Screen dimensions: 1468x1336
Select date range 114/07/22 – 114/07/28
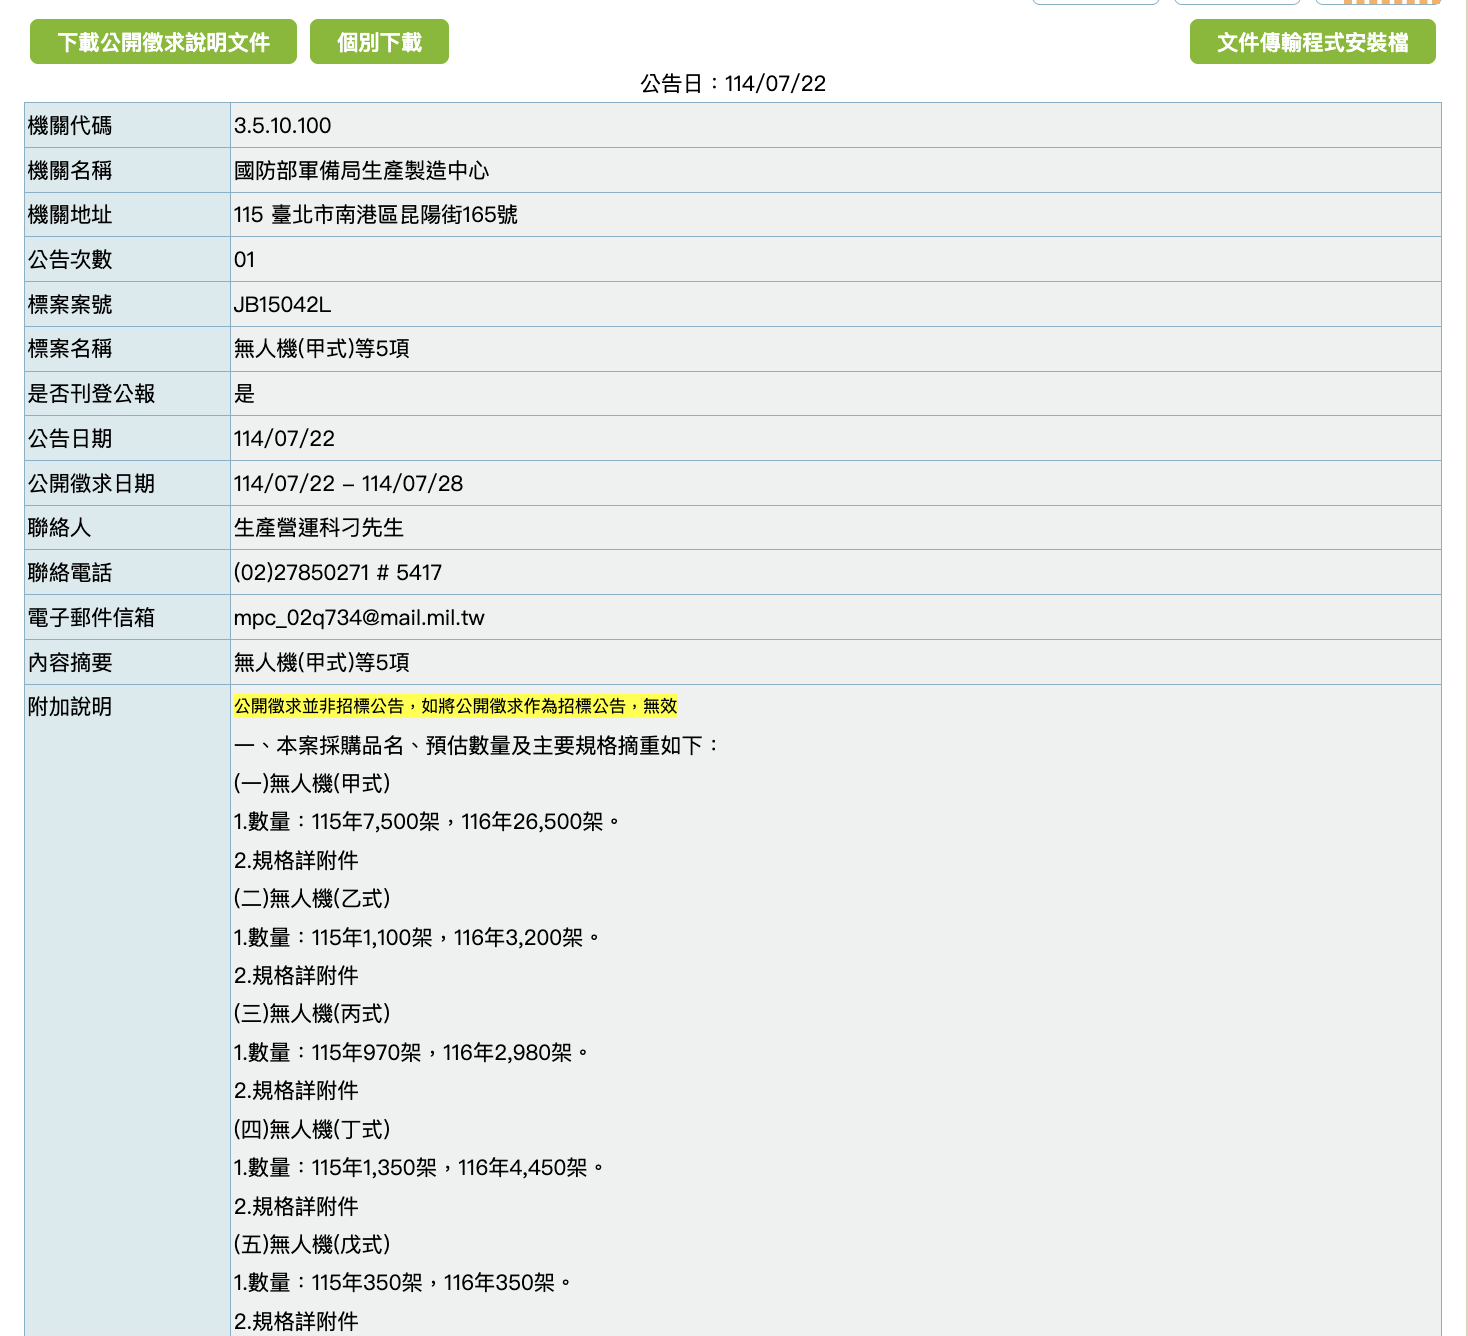click(348, 484)
